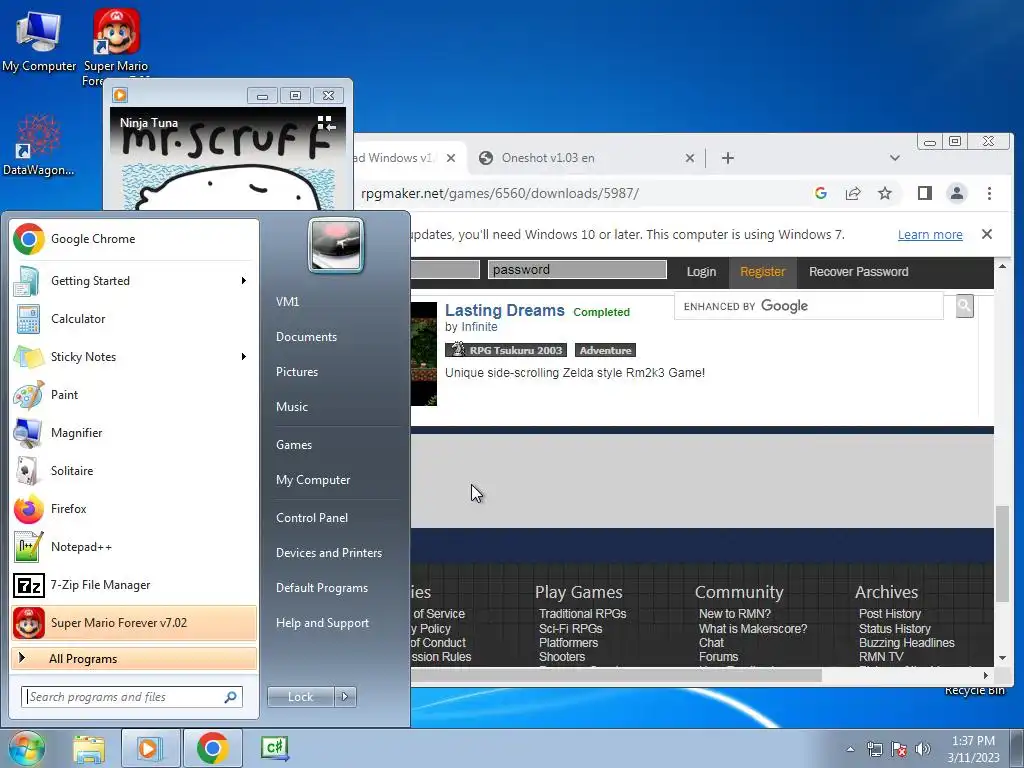Dismiss Windows 7 notification bar
1024x768 pixels.
(987, 234)
